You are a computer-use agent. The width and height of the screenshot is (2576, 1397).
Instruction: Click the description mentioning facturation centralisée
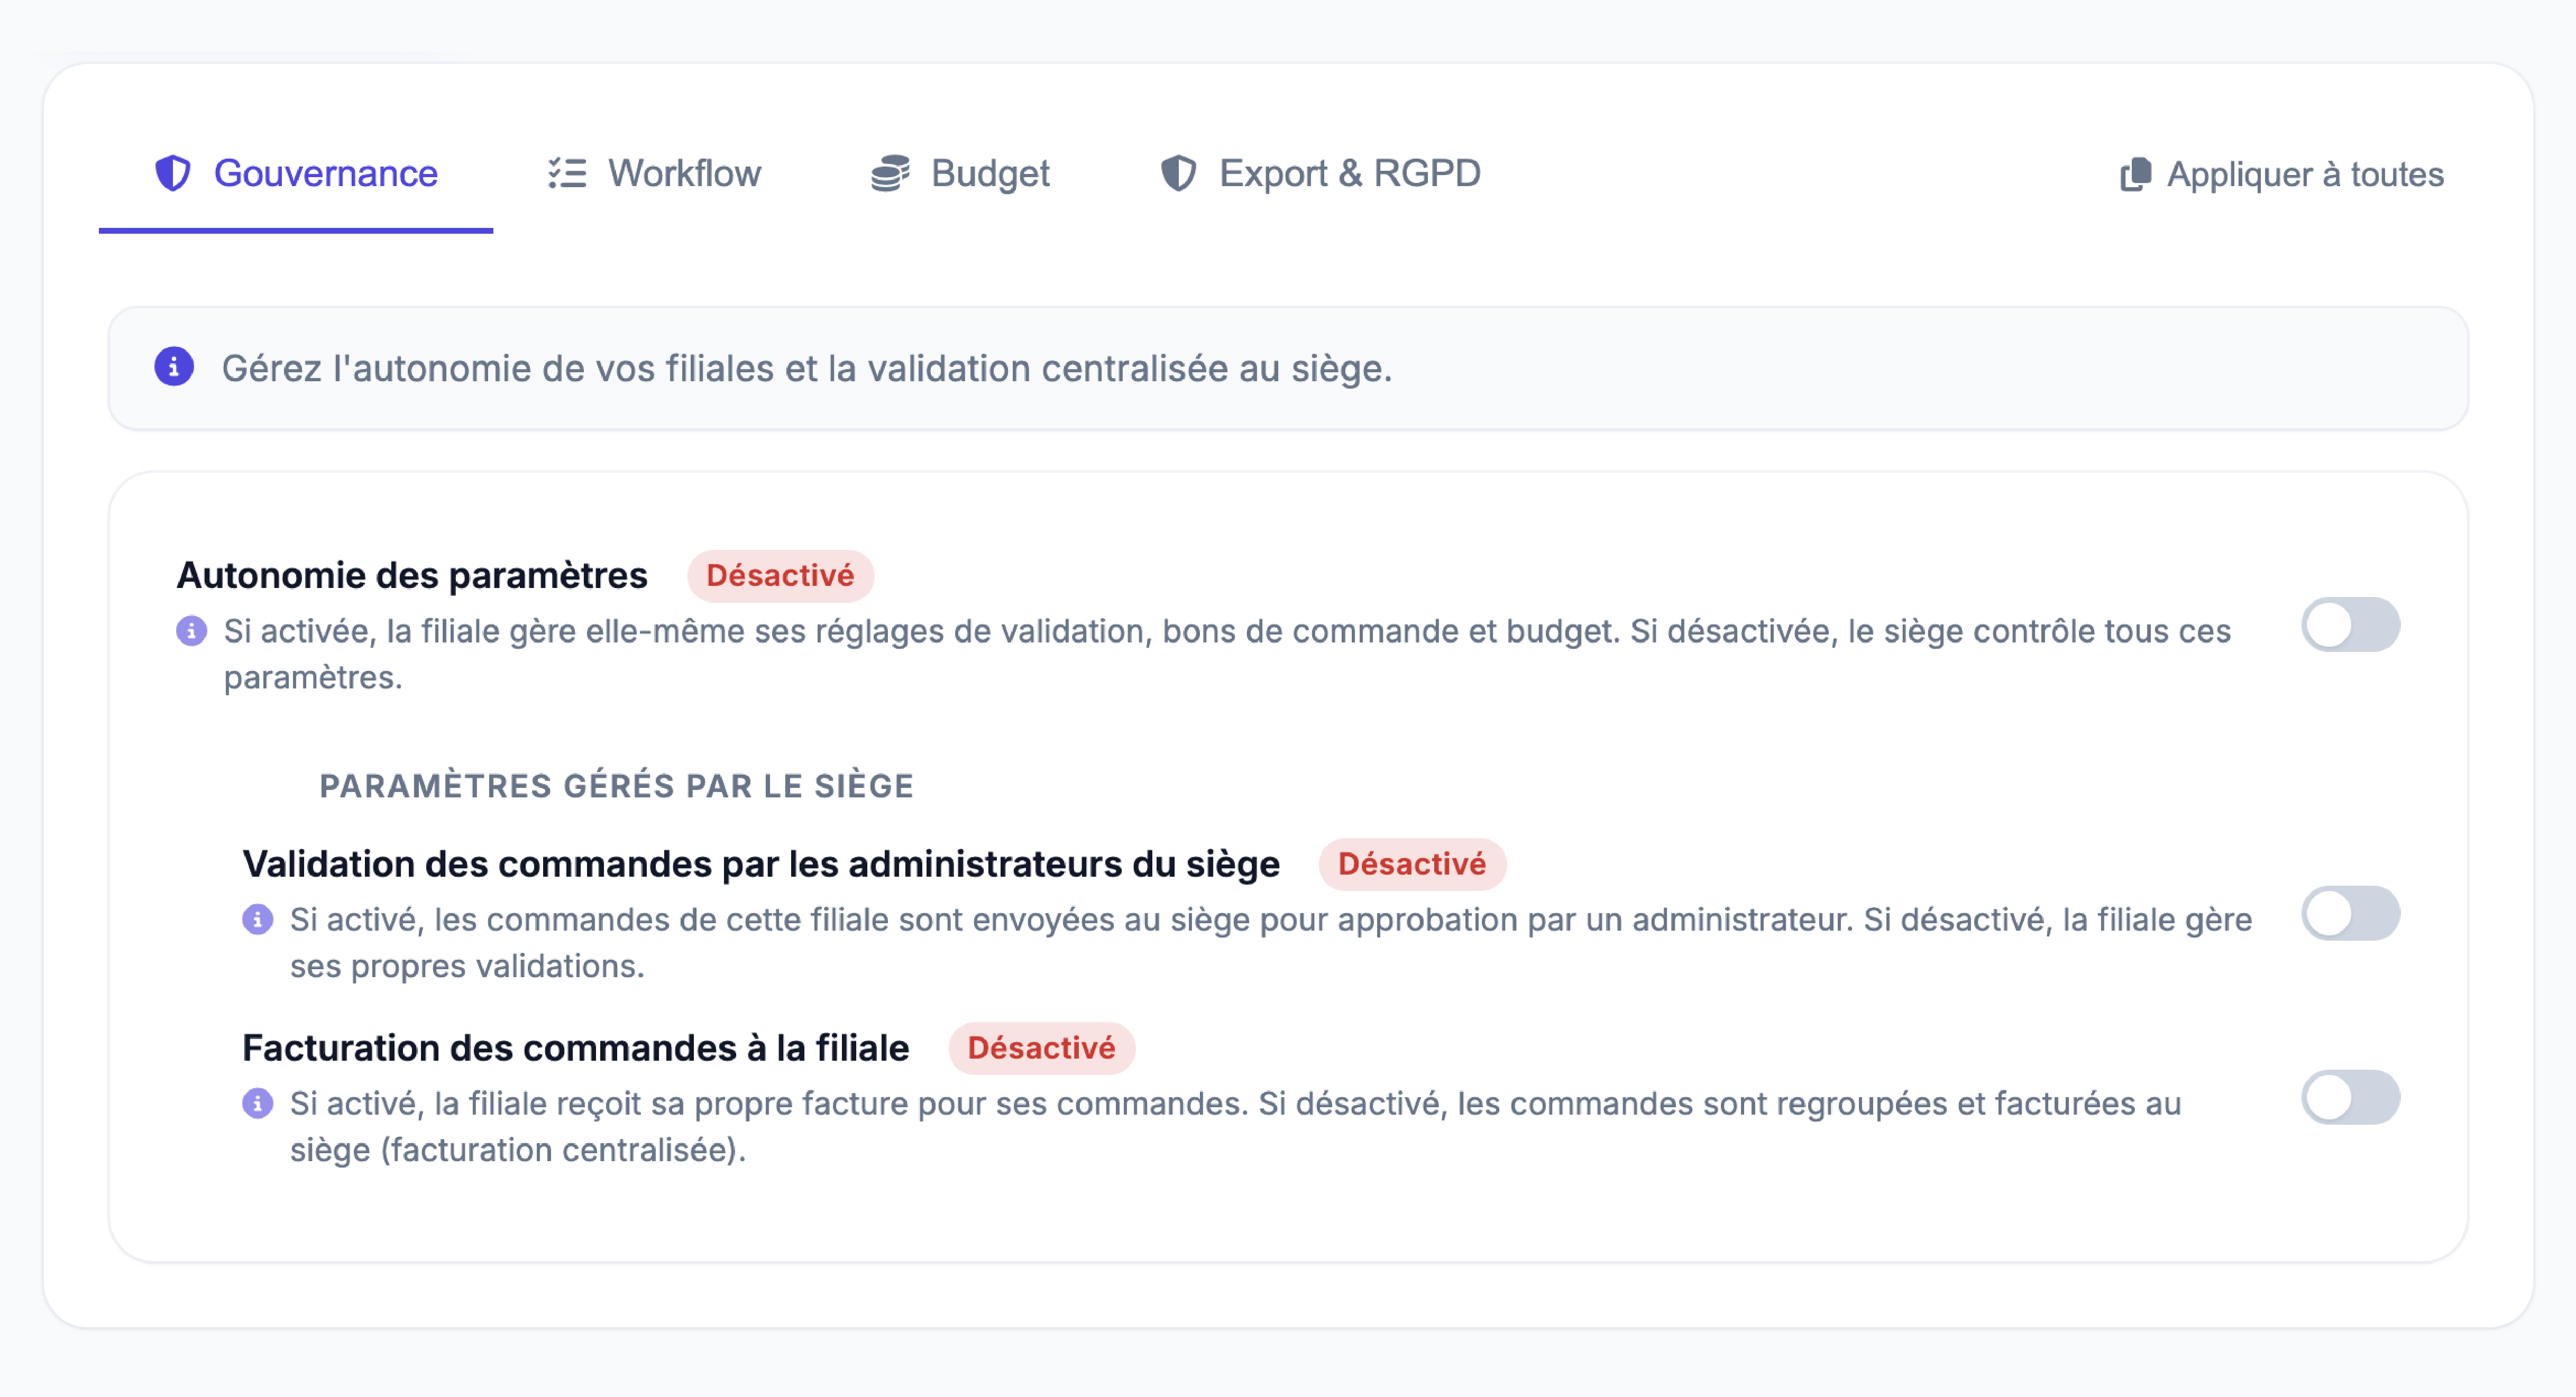click(x=1236, y=1126)
